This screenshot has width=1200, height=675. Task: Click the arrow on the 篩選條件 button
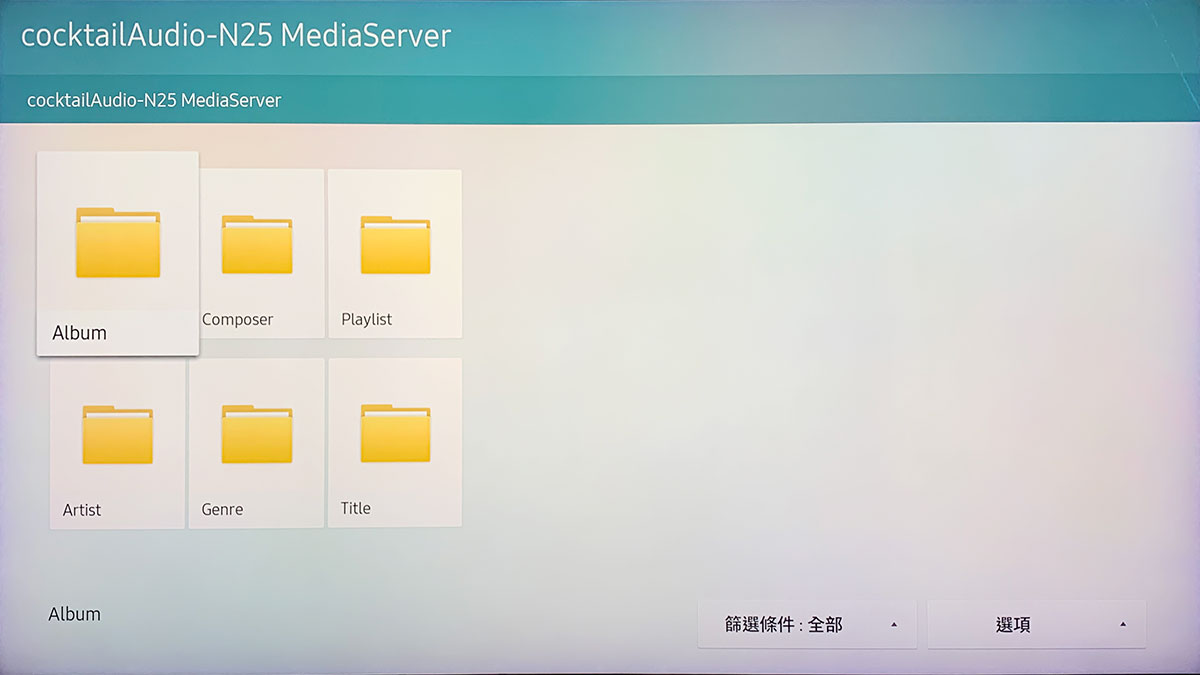click(x=893, y=625)
